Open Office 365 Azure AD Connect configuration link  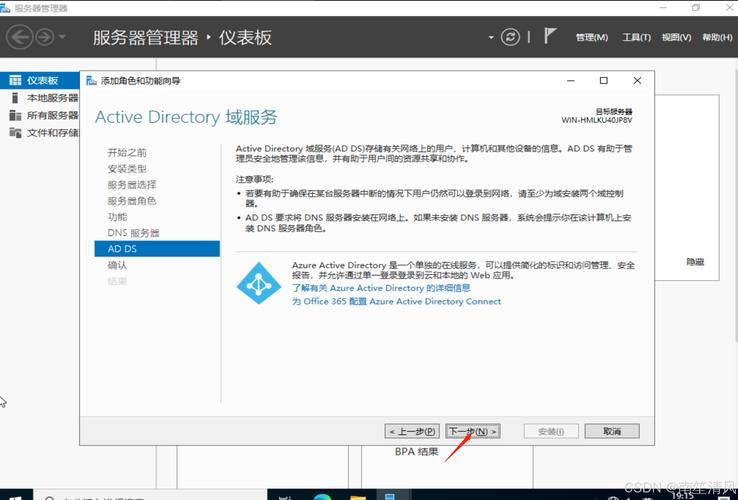(396, 301)
